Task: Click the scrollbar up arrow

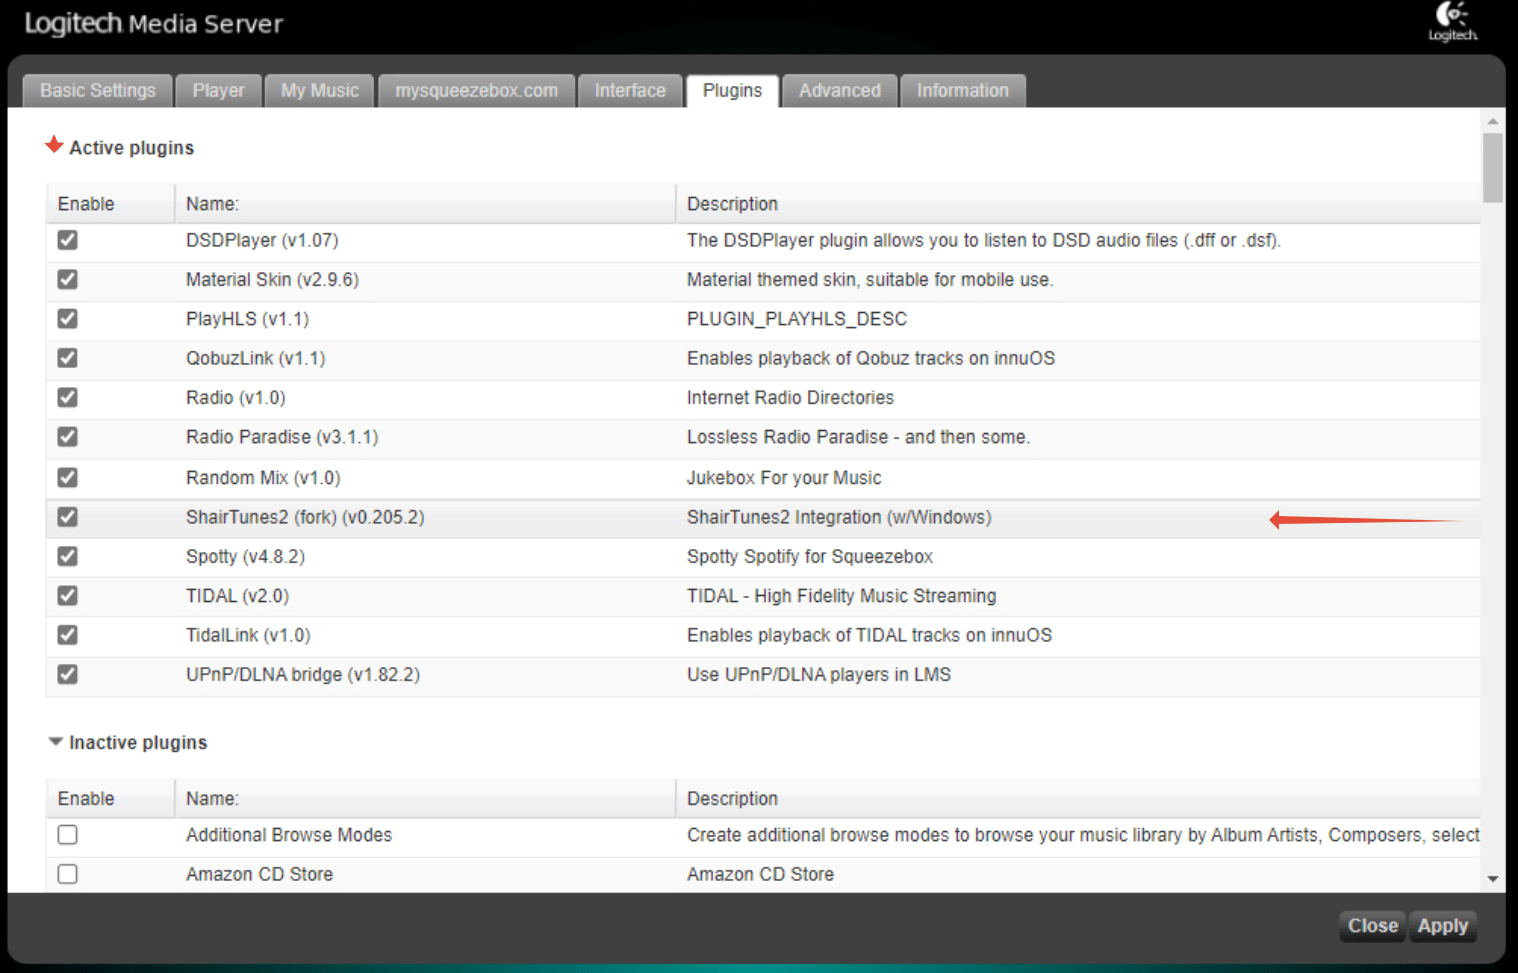Action: pos(1492,121)
